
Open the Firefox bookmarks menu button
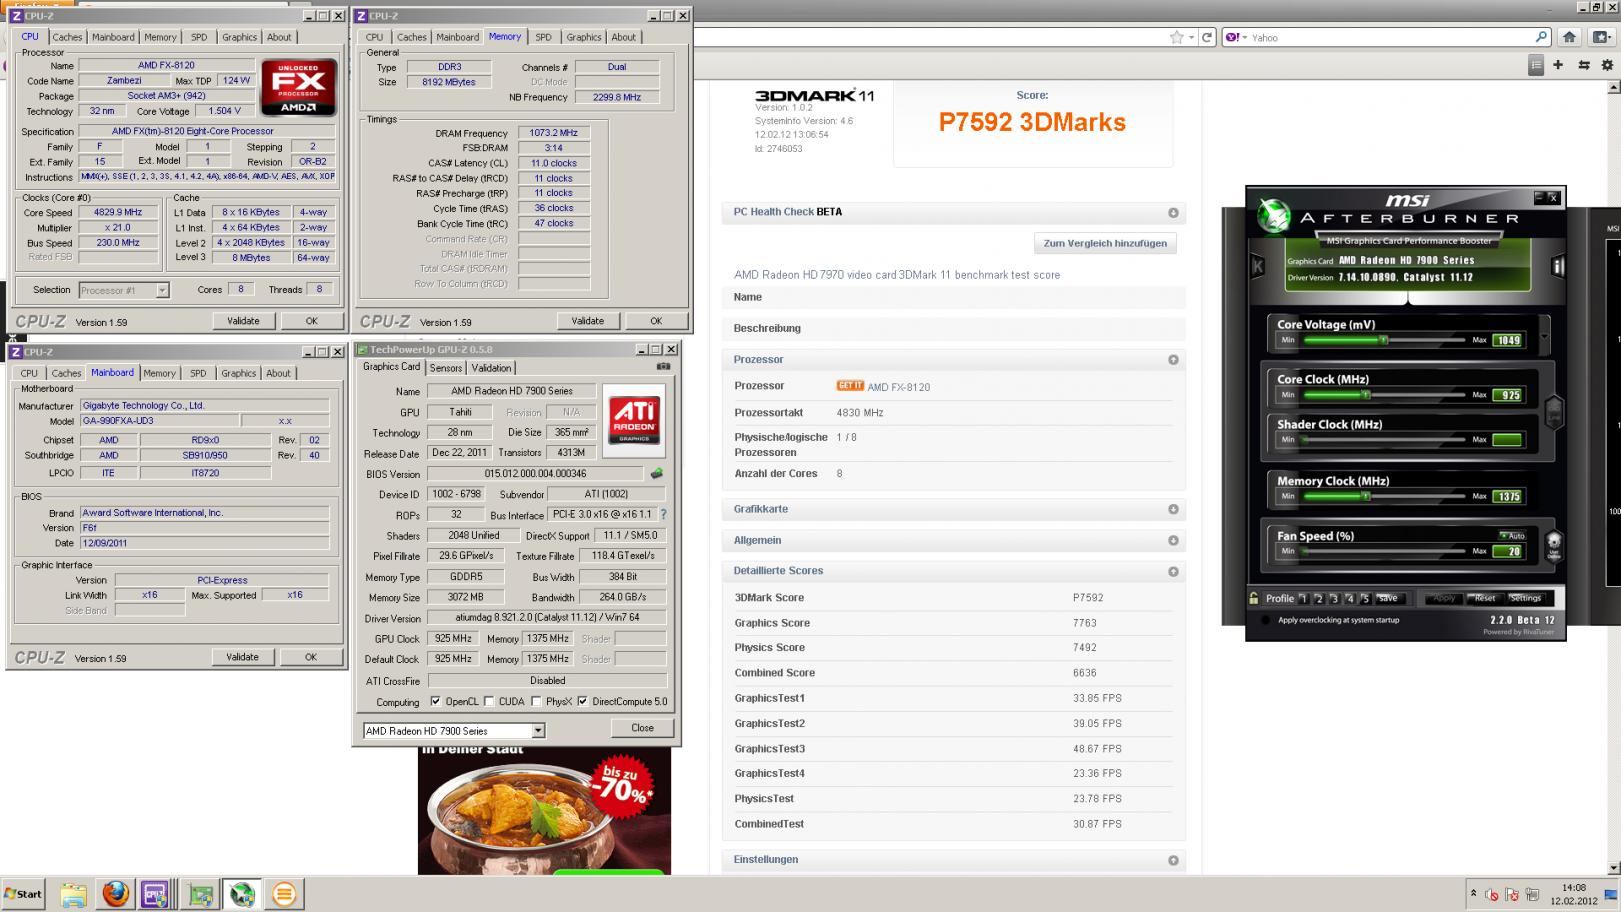tap(1602, 37)
